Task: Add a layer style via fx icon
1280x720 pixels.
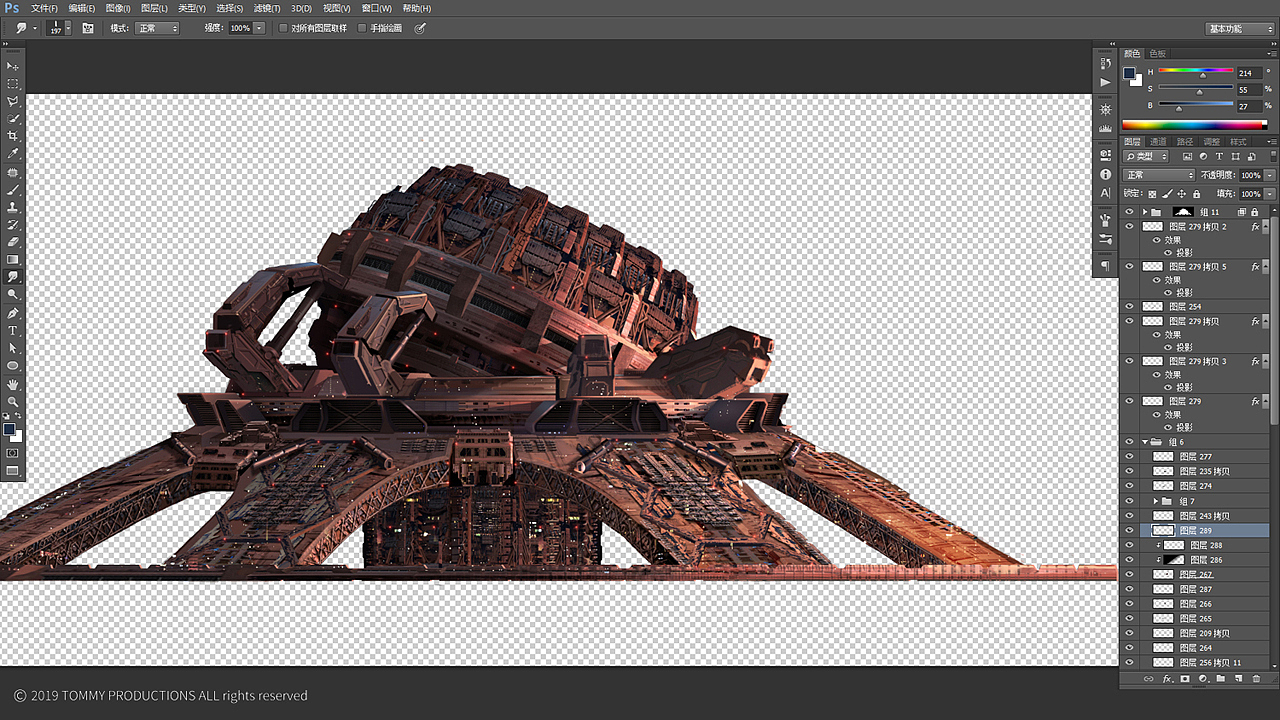Action: click(x=1166, y=679)
